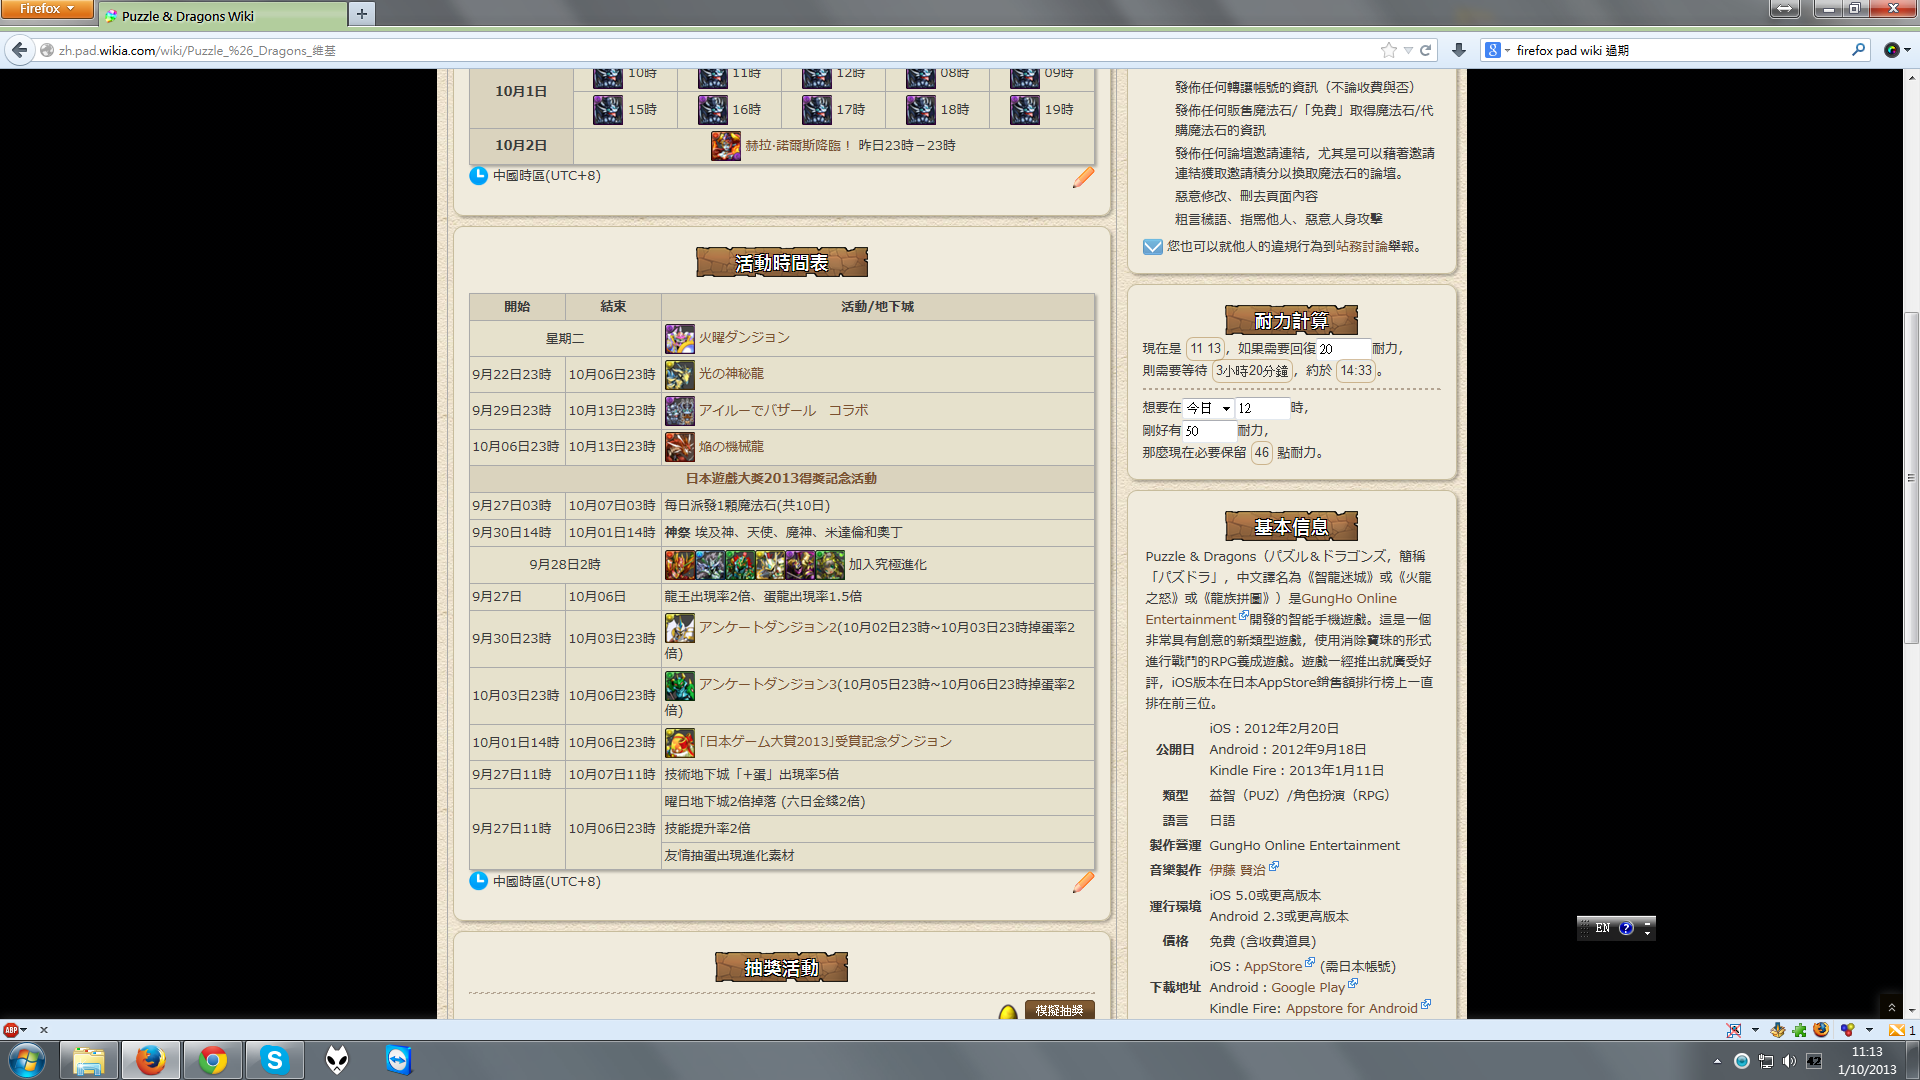Click the 神祭 event text

(677, 533)
